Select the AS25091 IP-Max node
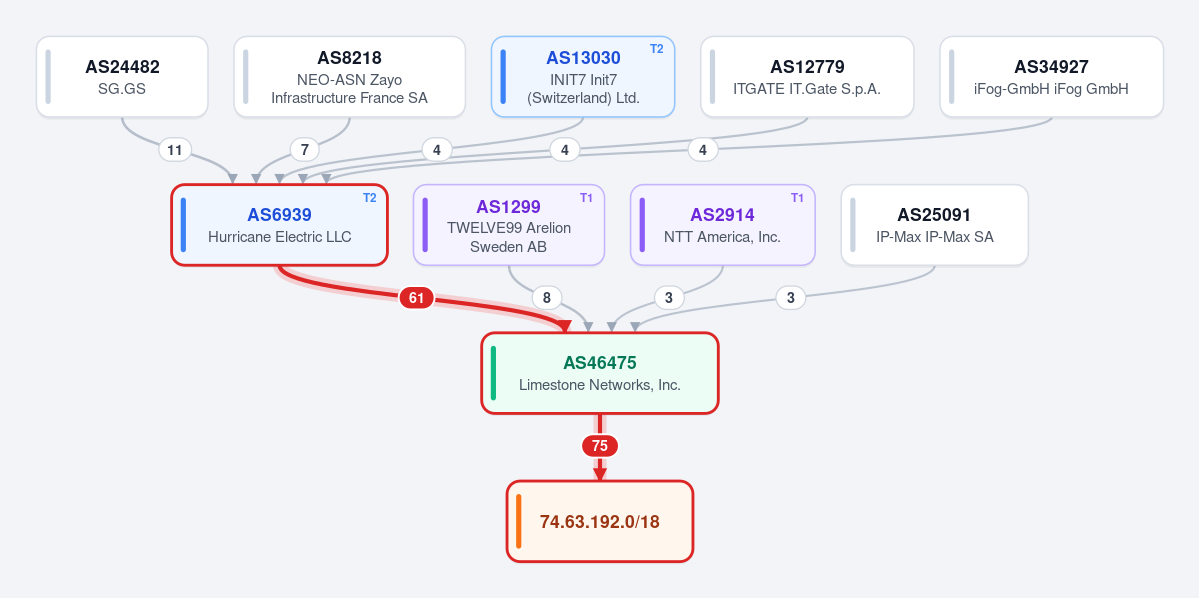The height and width of the screenshot is (598, 1199). (x=934, y=225)
